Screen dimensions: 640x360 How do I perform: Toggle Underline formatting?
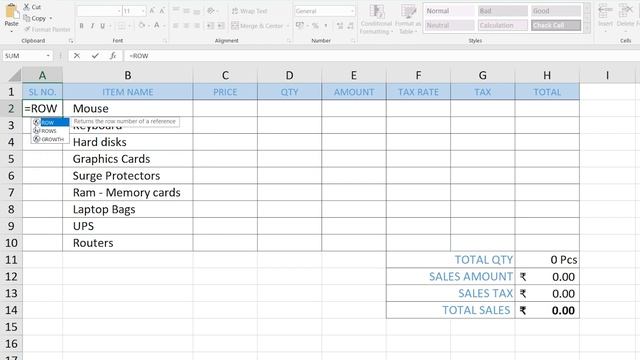coord(102,26)
